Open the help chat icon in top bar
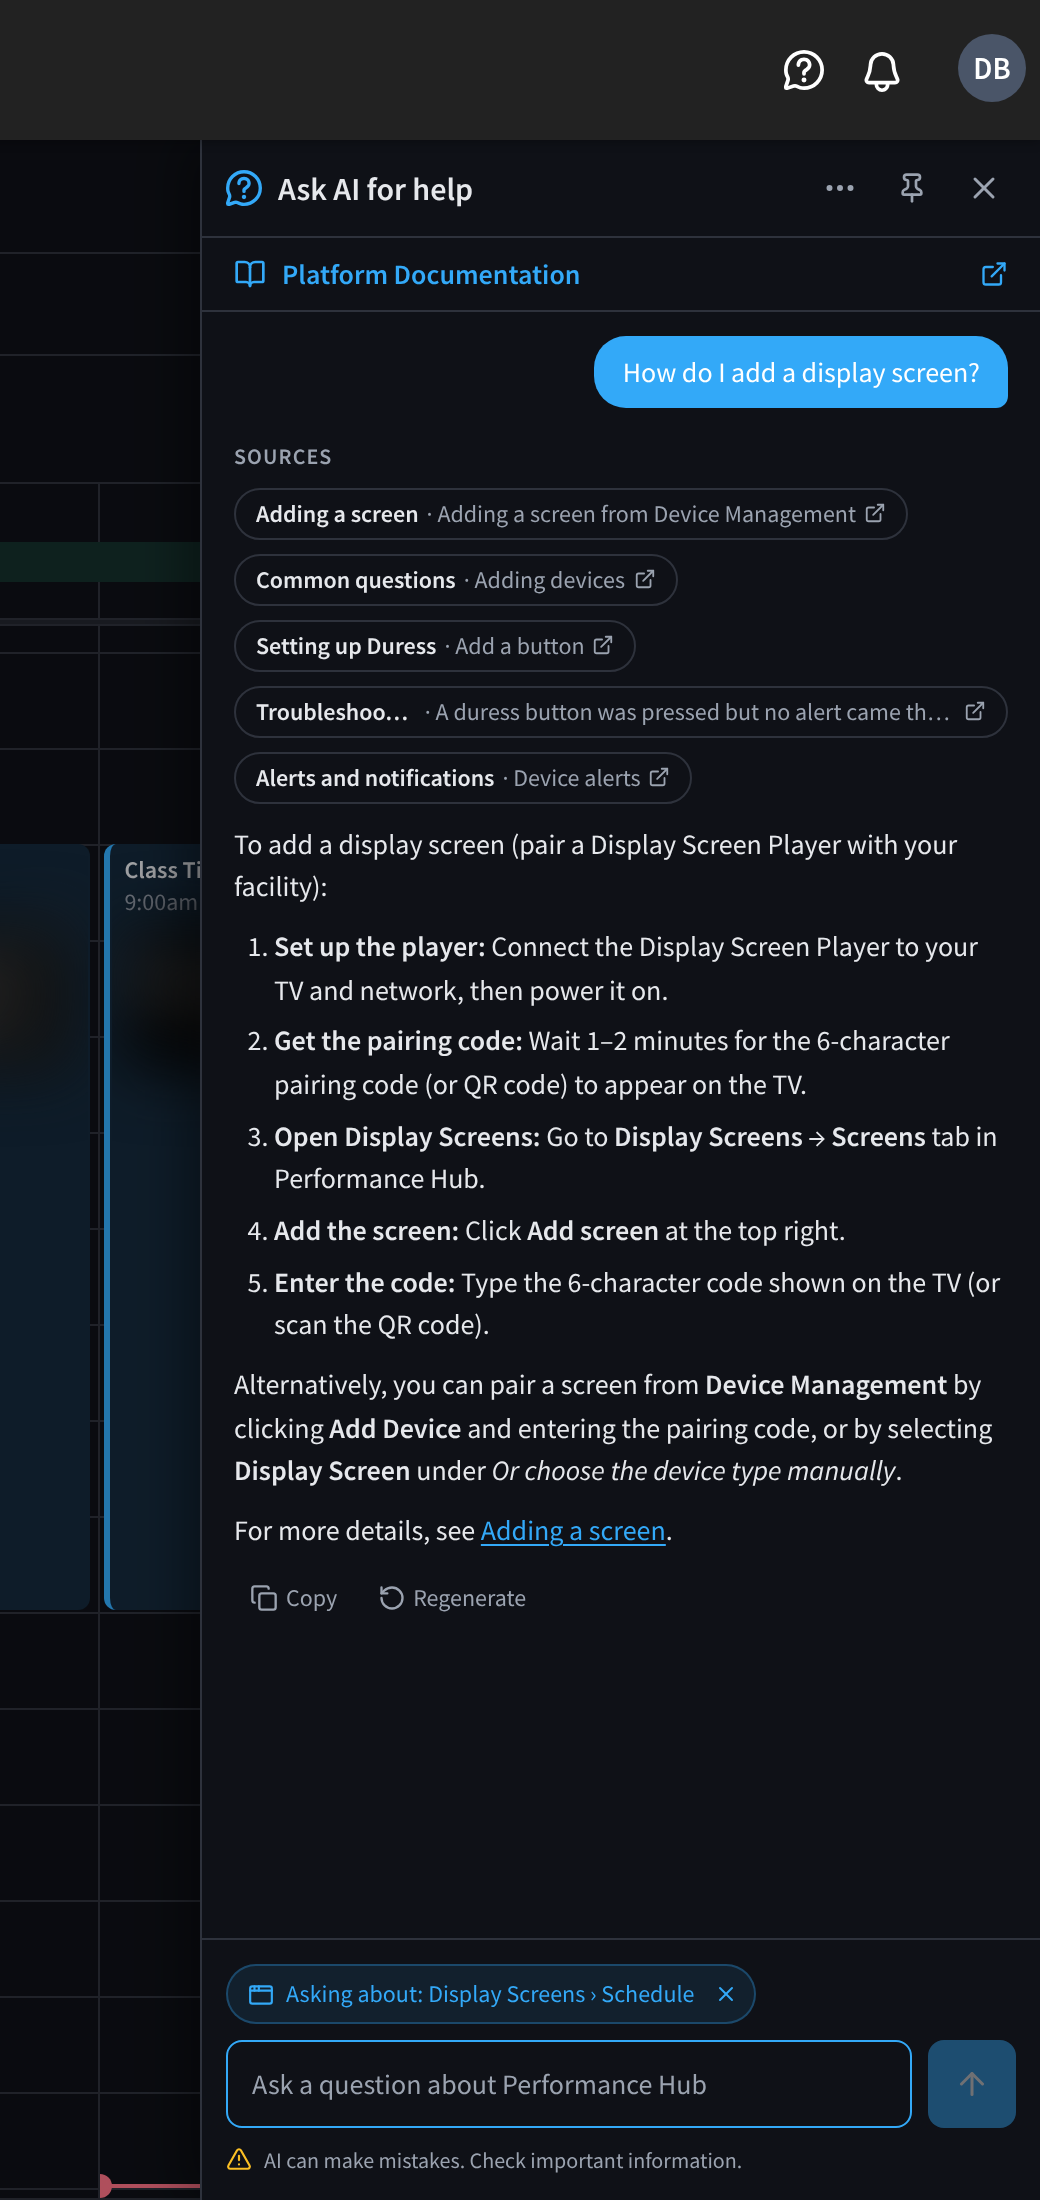Image resolution: width=1040 pixels, height=2200 pixels. point(803,70)
